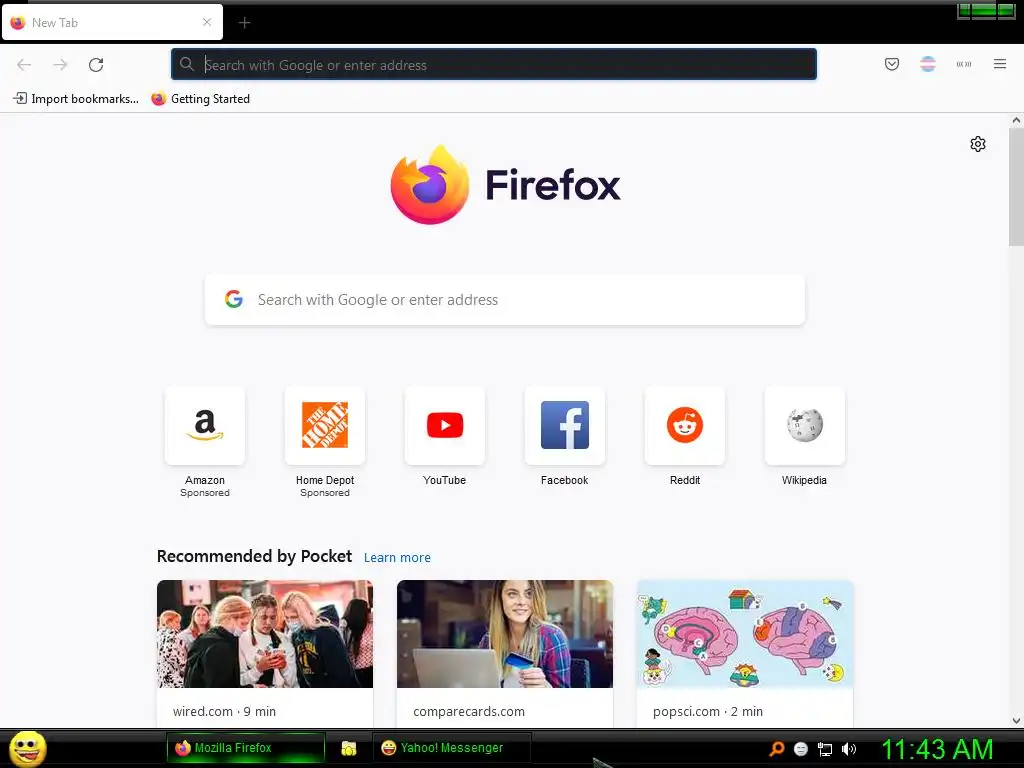Close the New Tab tab

(206, 22)
